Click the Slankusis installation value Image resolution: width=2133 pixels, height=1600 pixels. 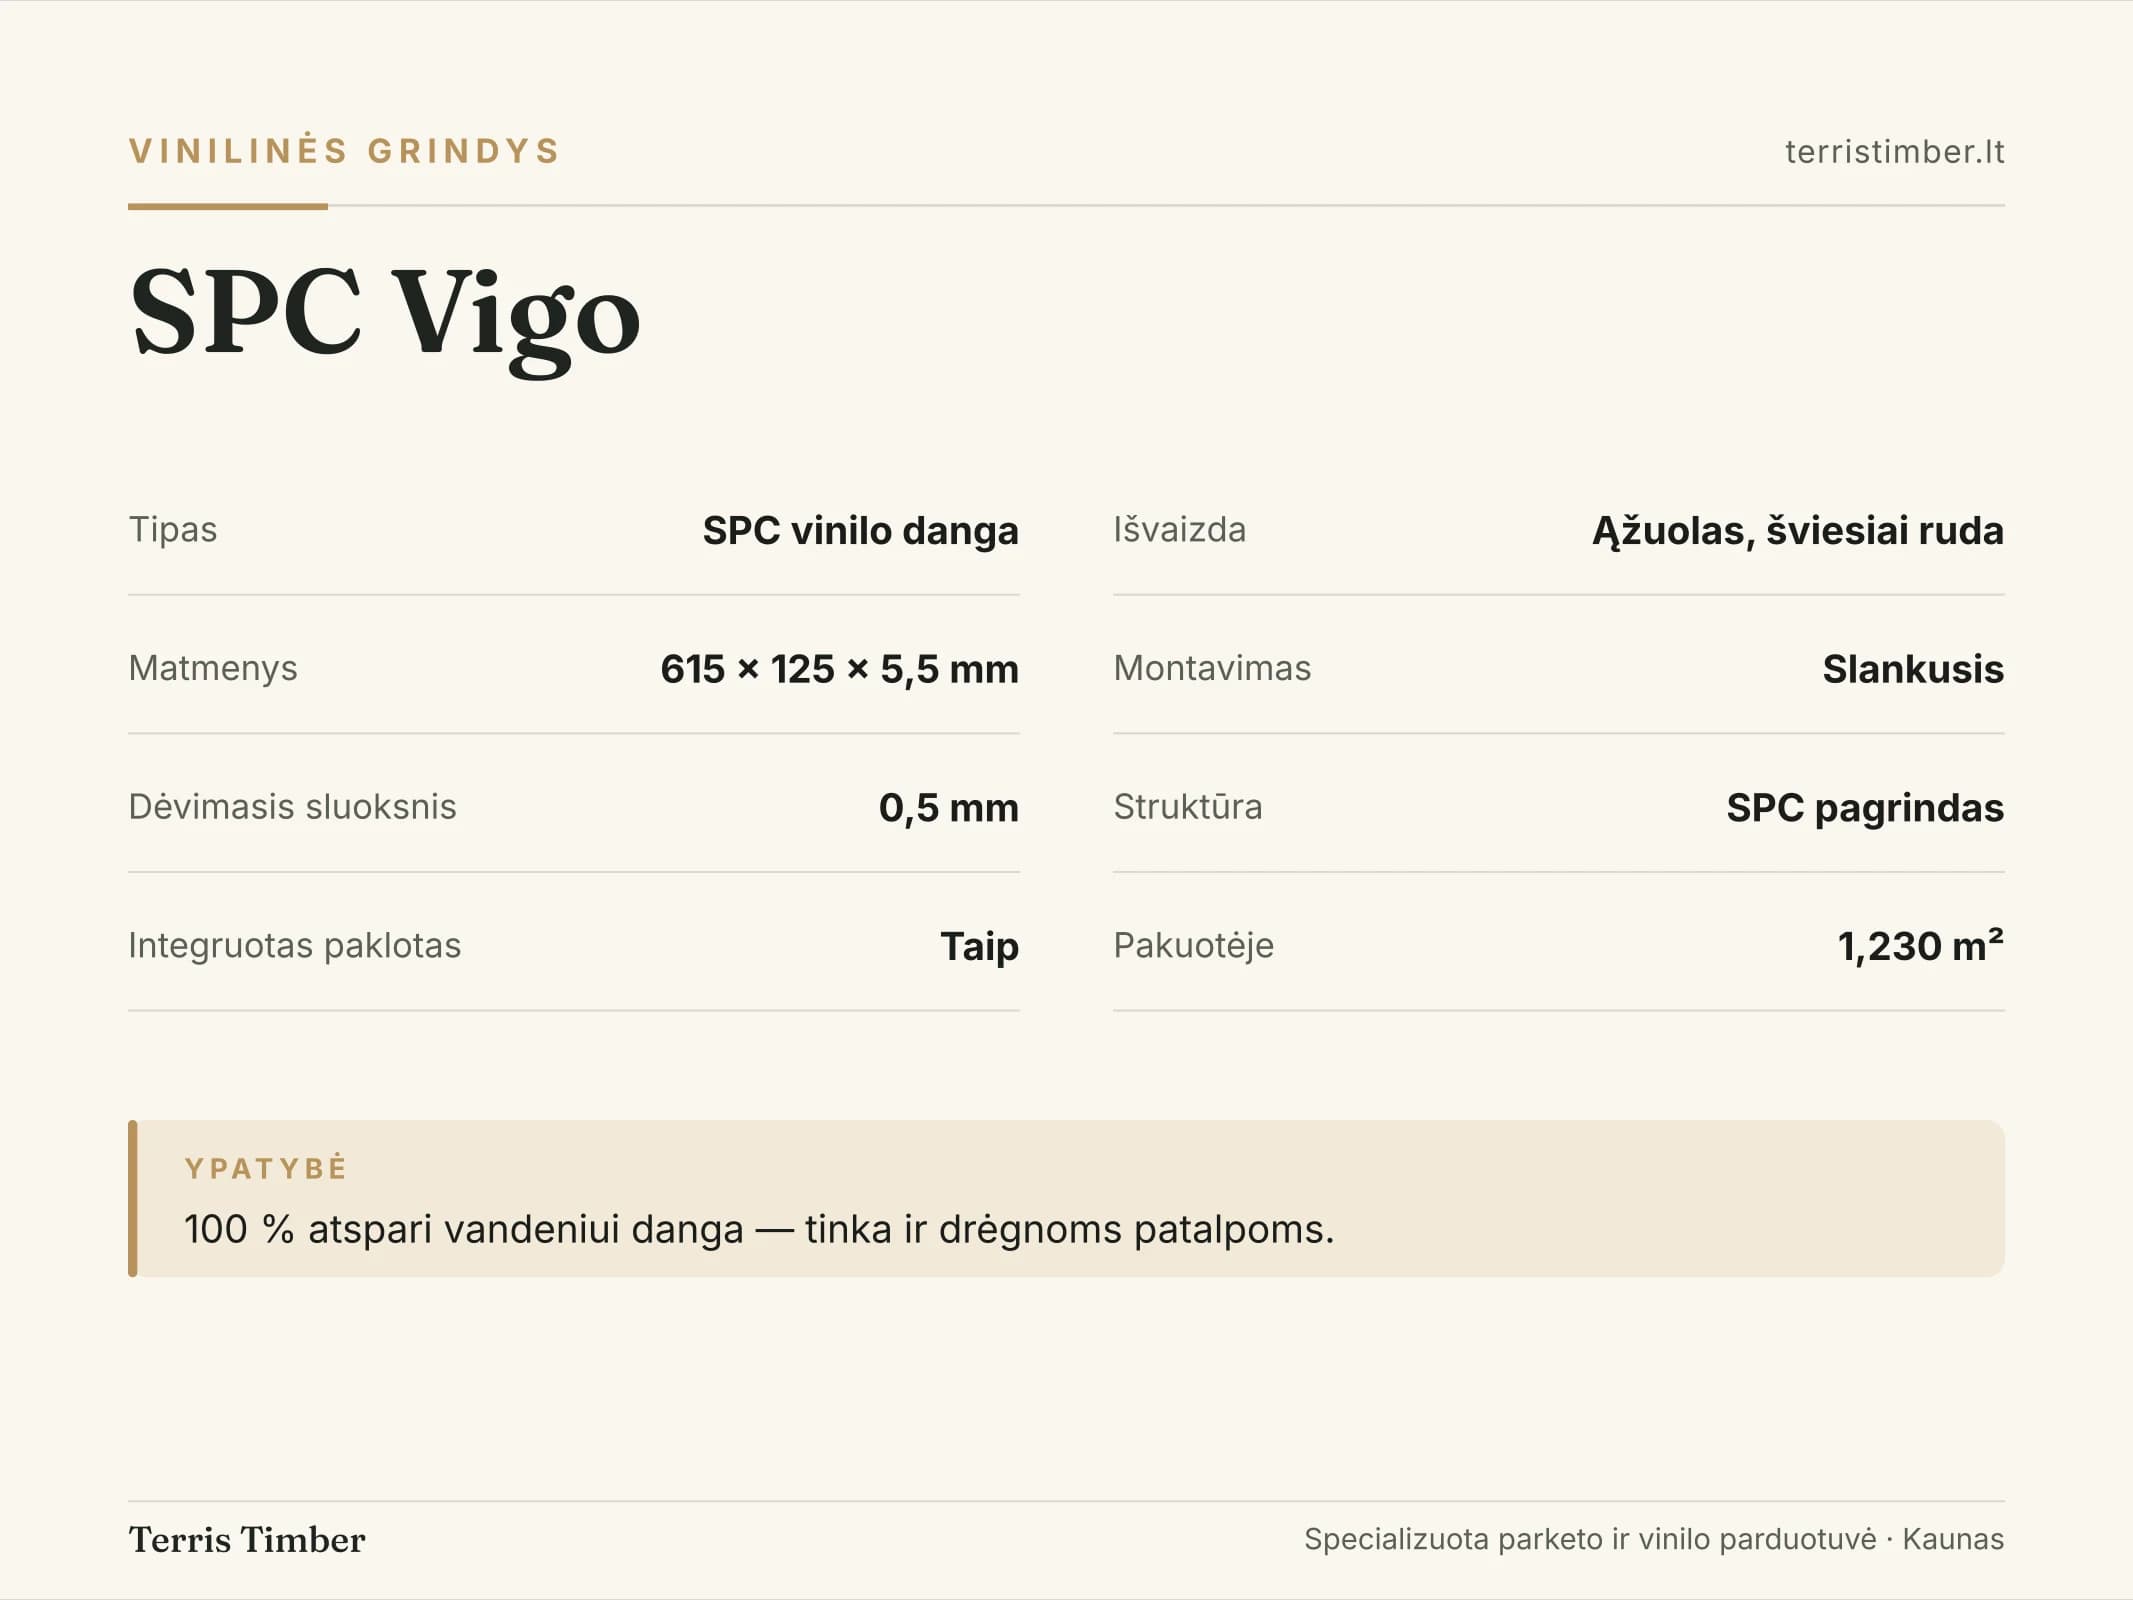tap(1913, 669)
